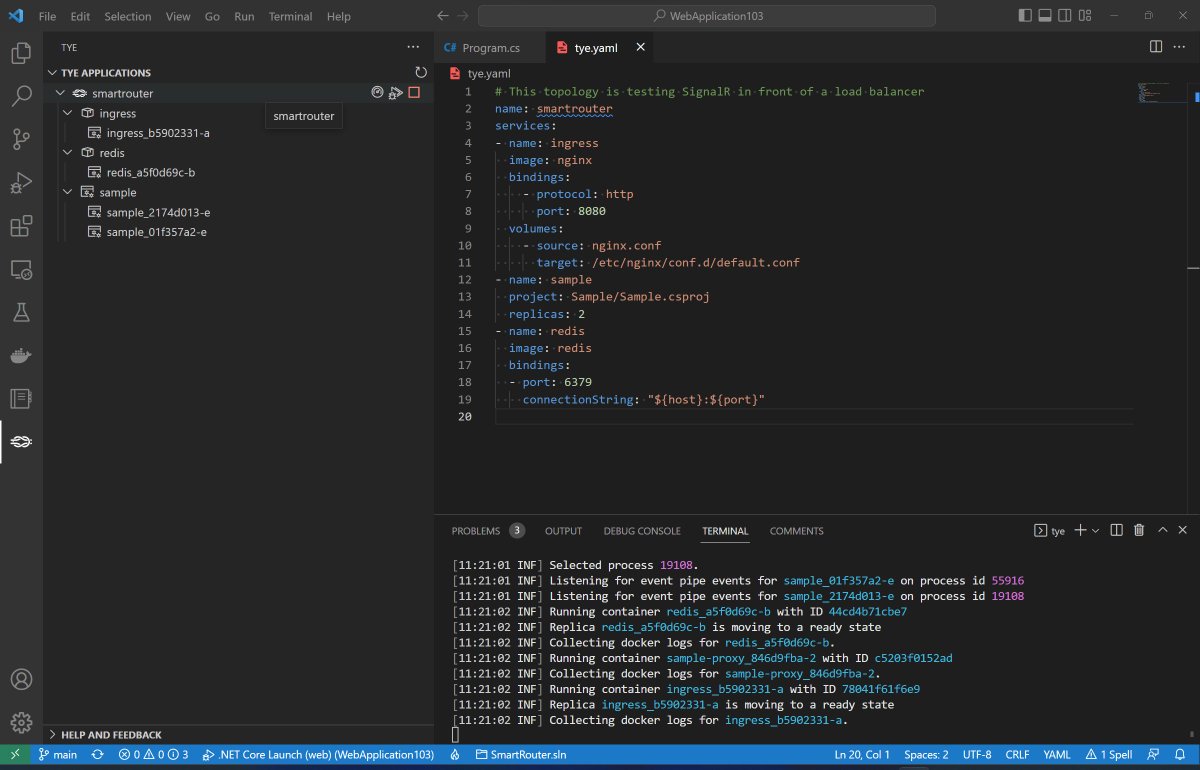Viewport: 1200px width, 770px height.
Task: Toggle secondary side bar visibility
Action: tap(1066, 16)
